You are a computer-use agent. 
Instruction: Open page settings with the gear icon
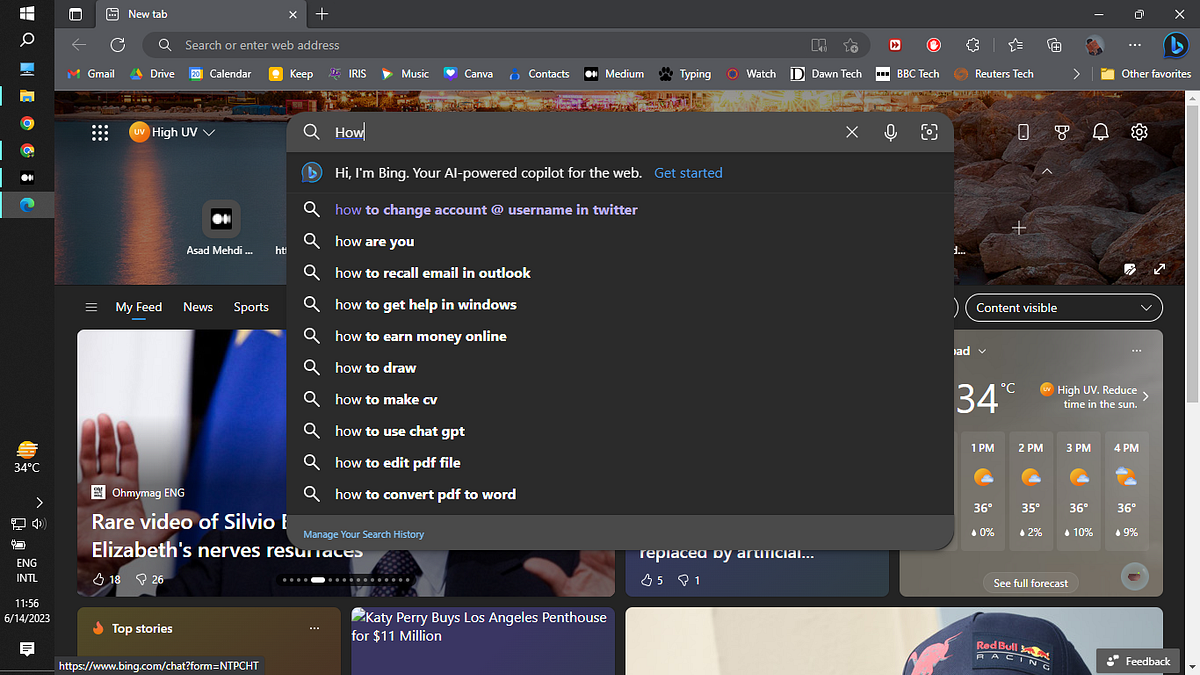tap(1138, 131)
